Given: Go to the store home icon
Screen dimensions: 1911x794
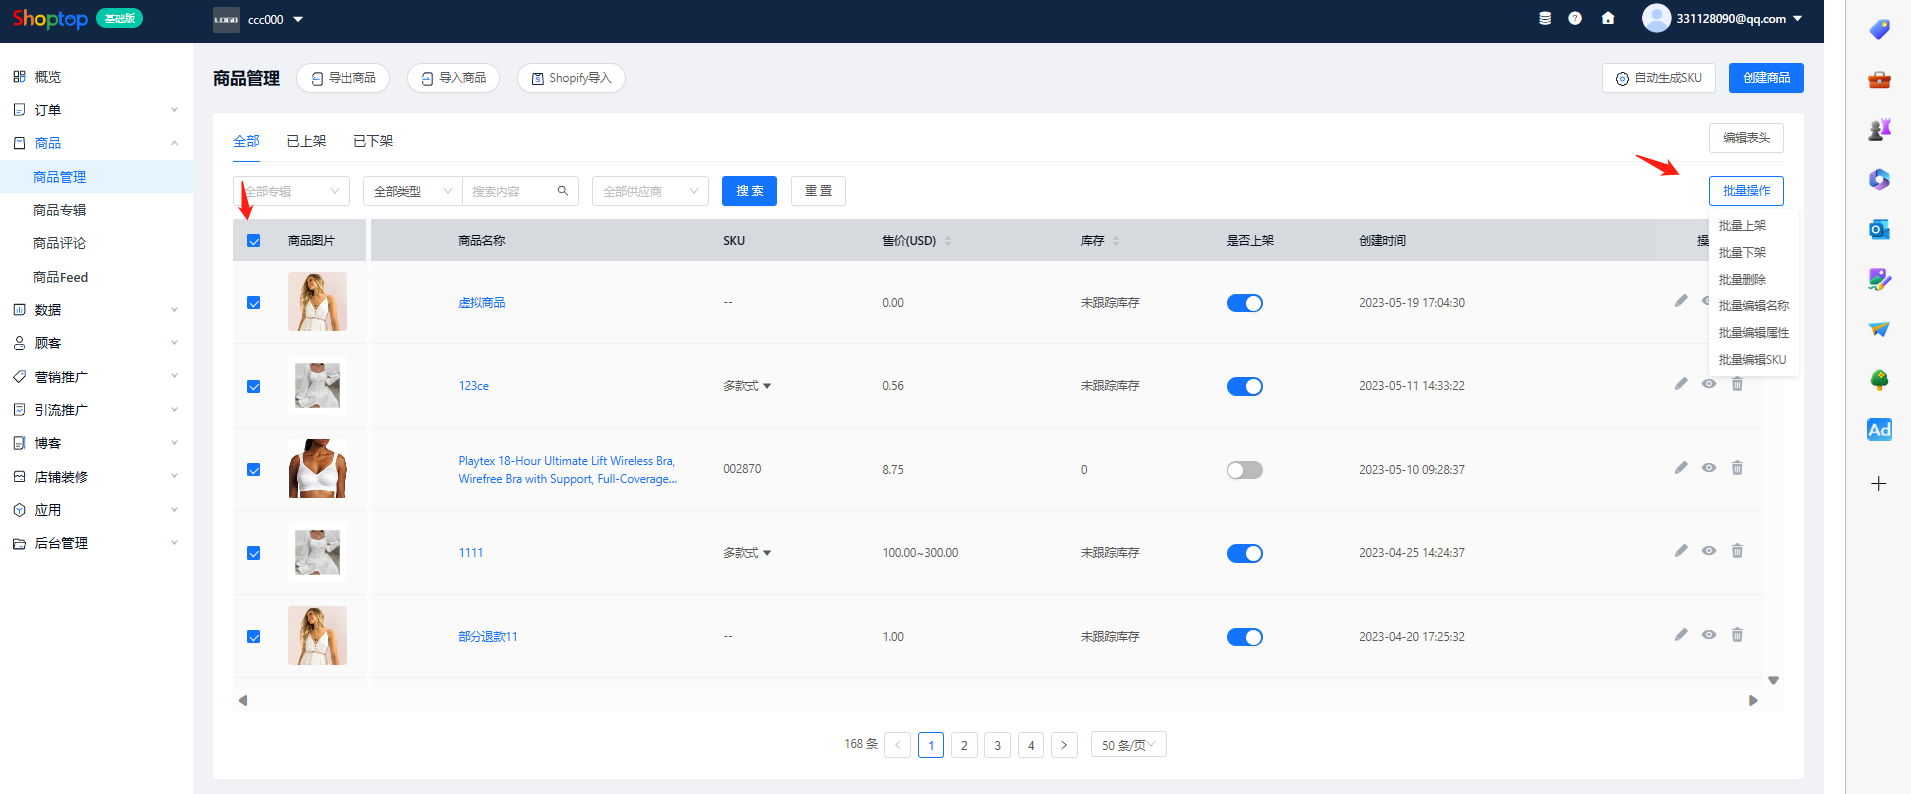Looking at the screenshot, I should click(x=1608, y=18).
